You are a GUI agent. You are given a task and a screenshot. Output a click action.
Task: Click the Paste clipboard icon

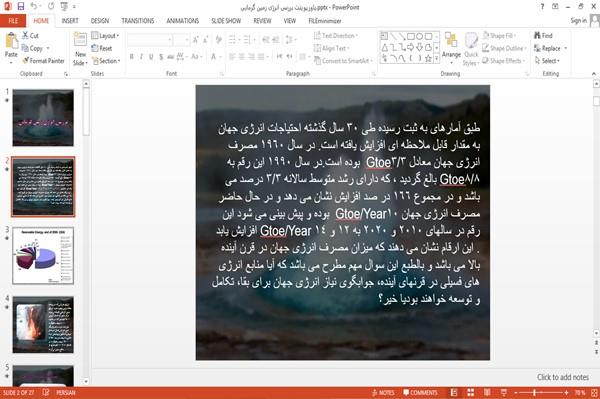click(x=11, y=41)
